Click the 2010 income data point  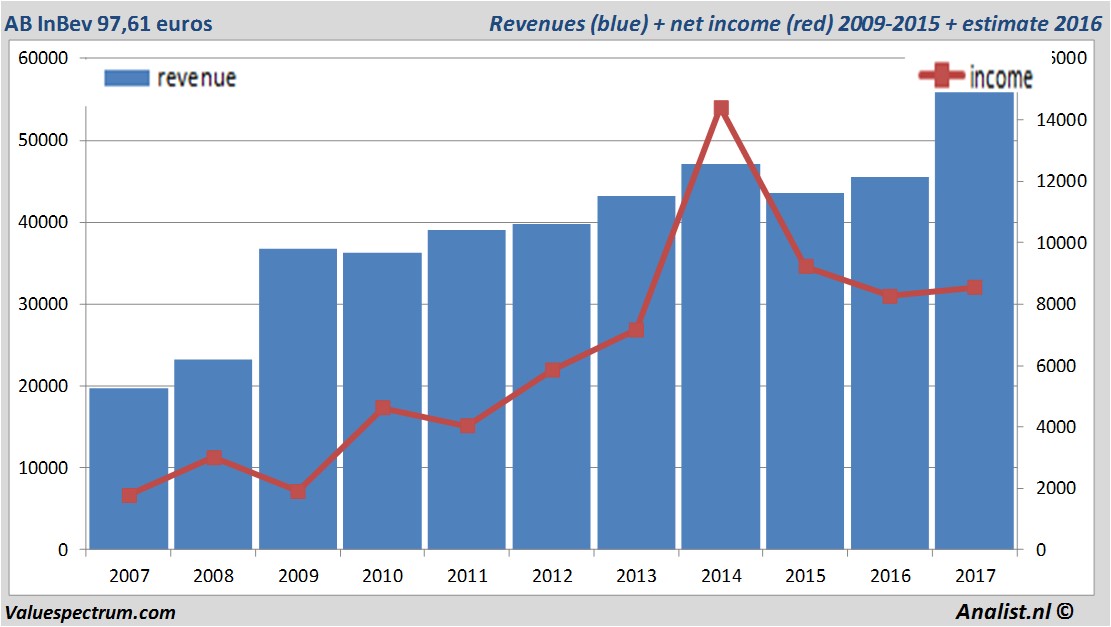pos(383,407)
